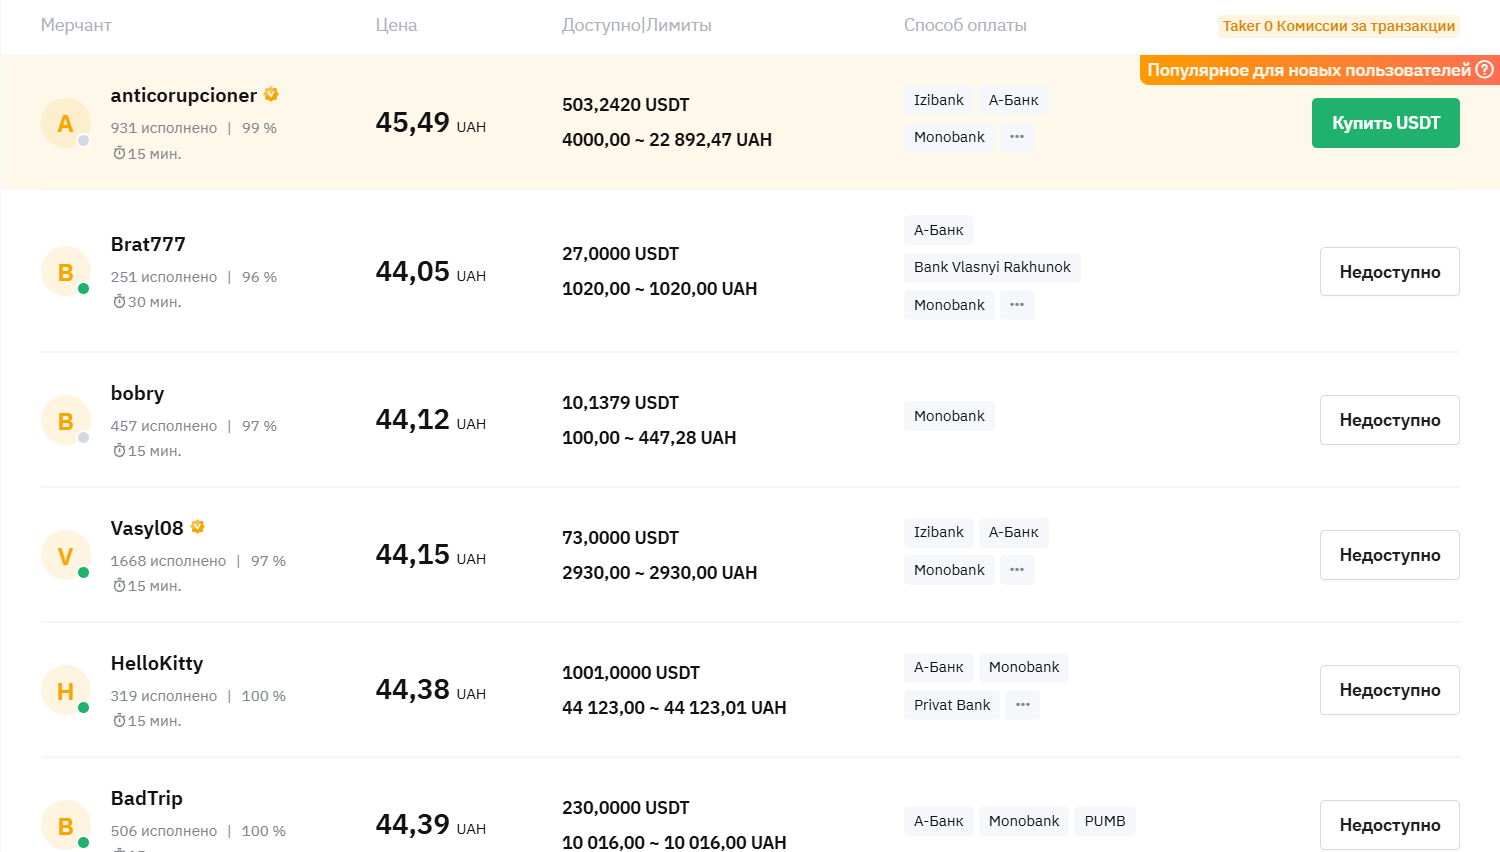This screenshot has height=852, width=1500.
Task: Click limit 4000,00 ~ 22 892,47 UAH
Action: [667, 140]
